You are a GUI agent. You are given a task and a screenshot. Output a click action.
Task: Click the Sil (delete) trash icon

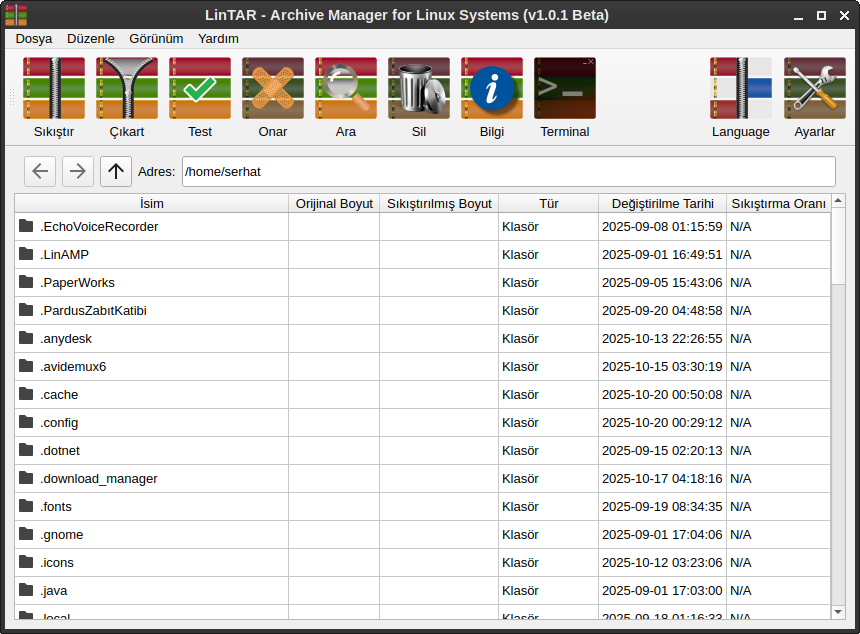[419, 89]
